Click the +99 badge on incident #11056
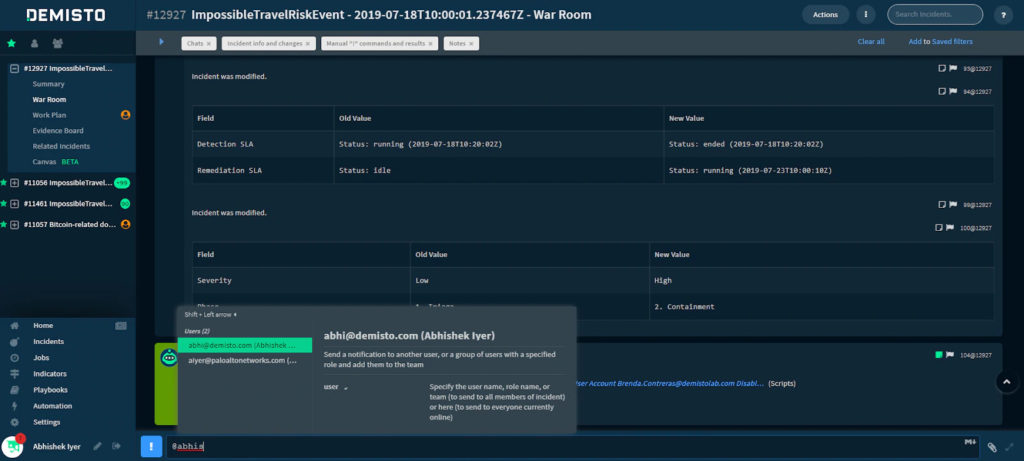Screen dimensions: 1024x461 [x=122, y=183]
